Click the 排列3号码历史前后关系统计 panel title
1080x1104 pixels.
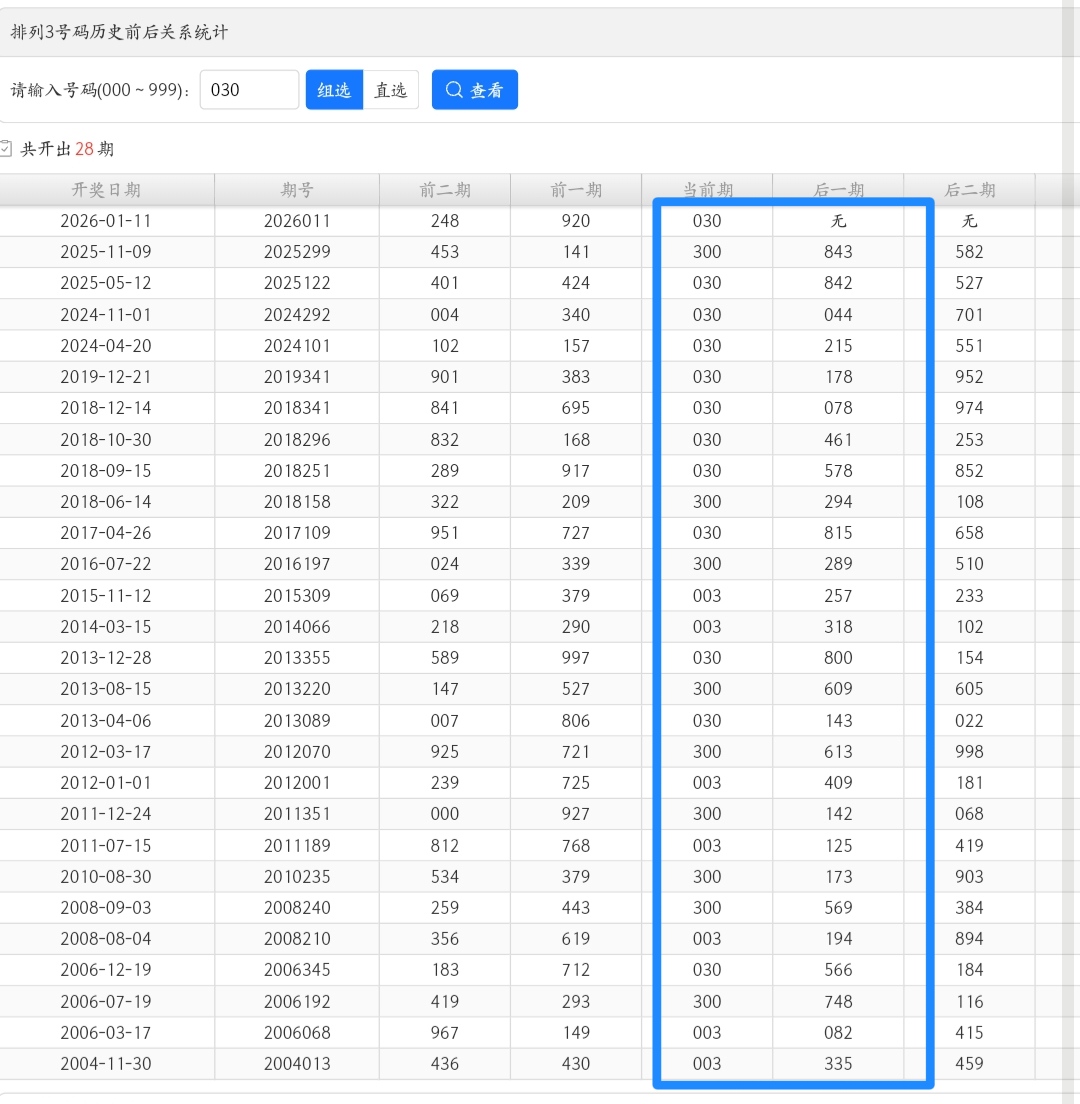point(119,32)
